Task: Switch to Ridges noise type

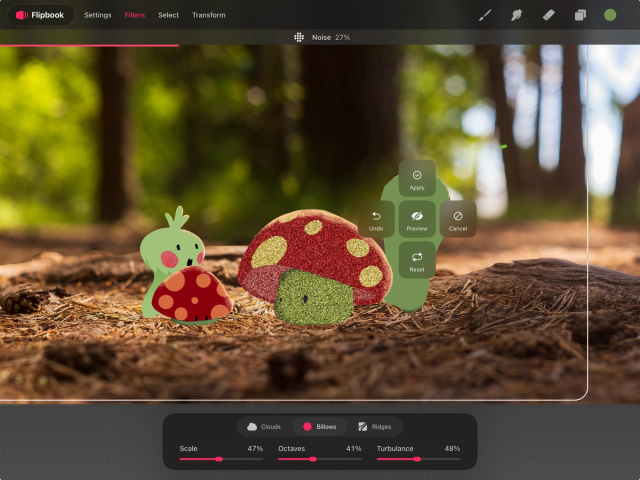Action: click(375, 427)
